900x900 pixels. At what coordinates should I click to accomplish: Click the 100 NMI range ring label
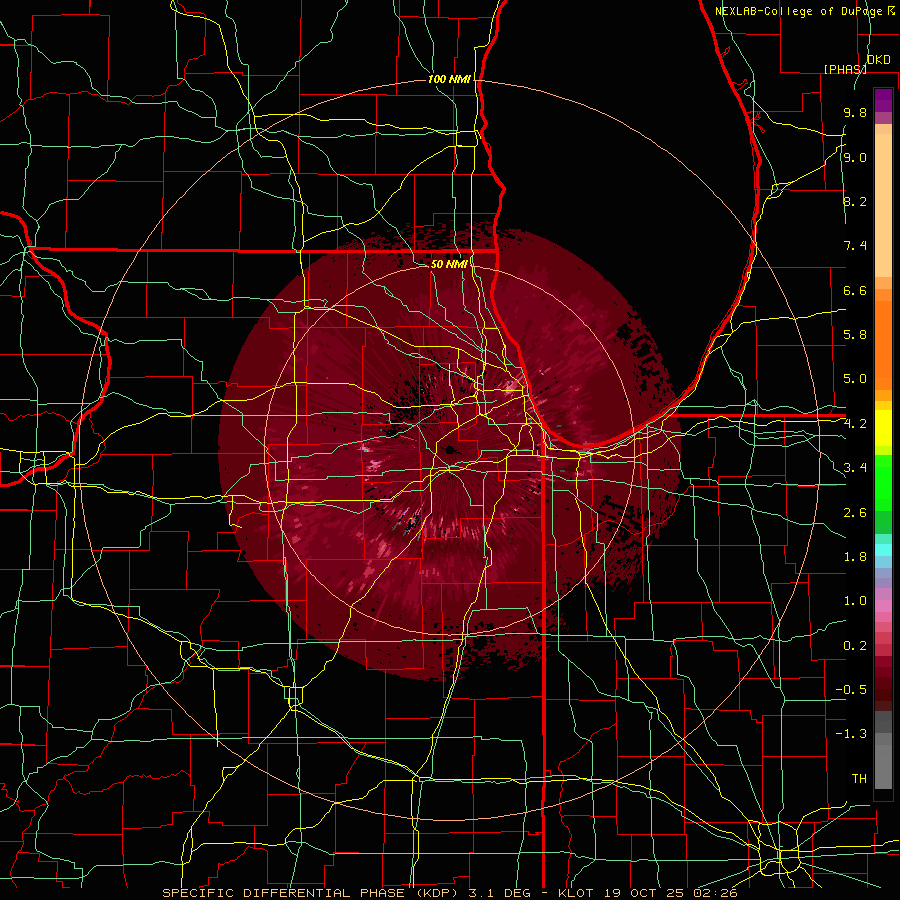pos(449,79)
